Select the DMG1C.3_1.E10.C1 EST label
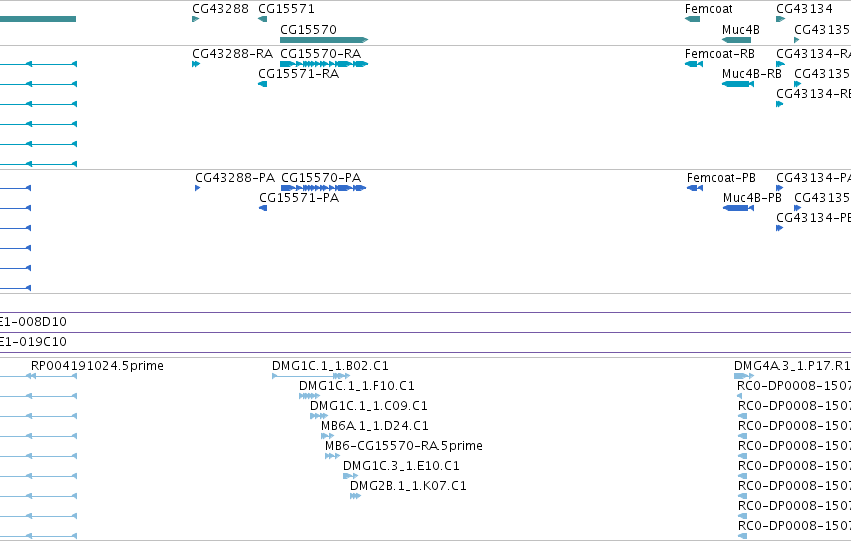This screenshot has width=851, height=541. (x=401, y=466)
